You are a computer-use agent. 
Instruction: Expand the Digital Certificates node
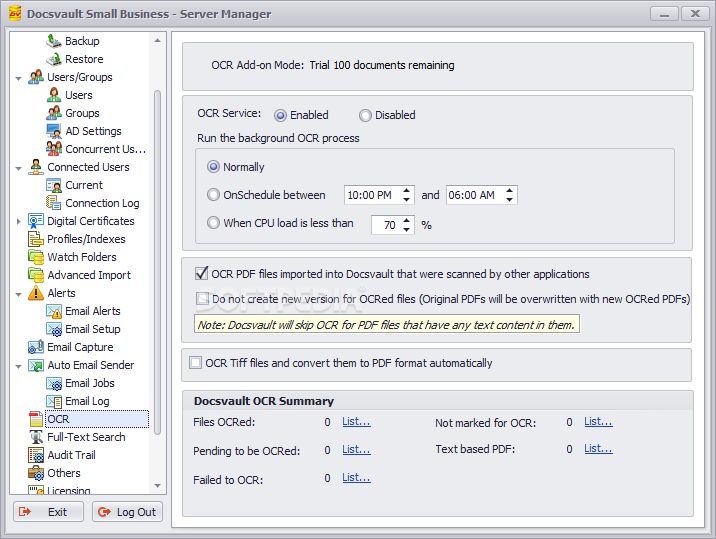tap(19, 221)
